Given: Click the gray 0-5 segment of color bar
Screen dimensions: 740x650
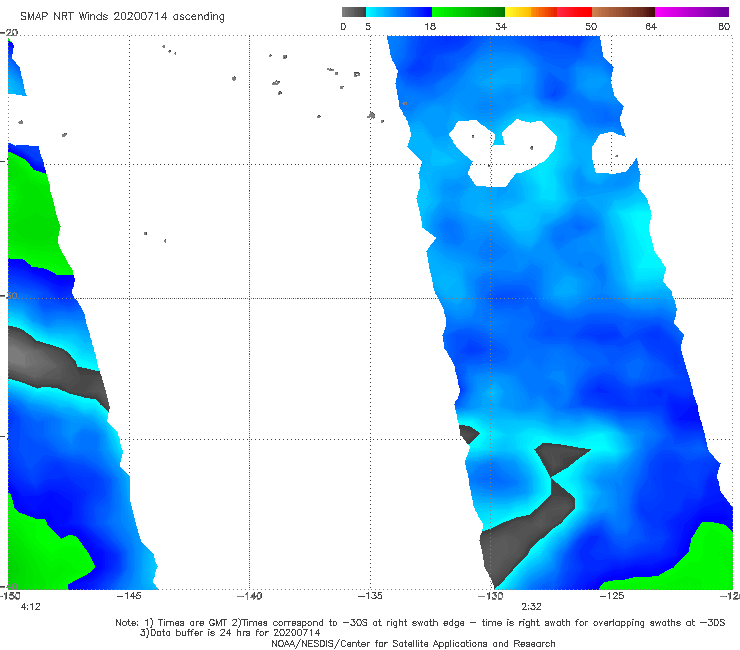Looking at the screenshot, I should pos(354,12).
